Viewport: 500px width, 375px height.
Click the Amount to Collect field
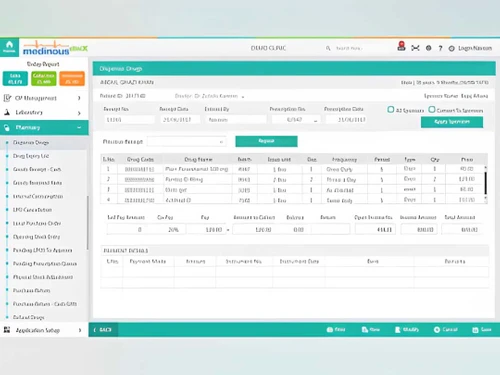coord(254,230)
